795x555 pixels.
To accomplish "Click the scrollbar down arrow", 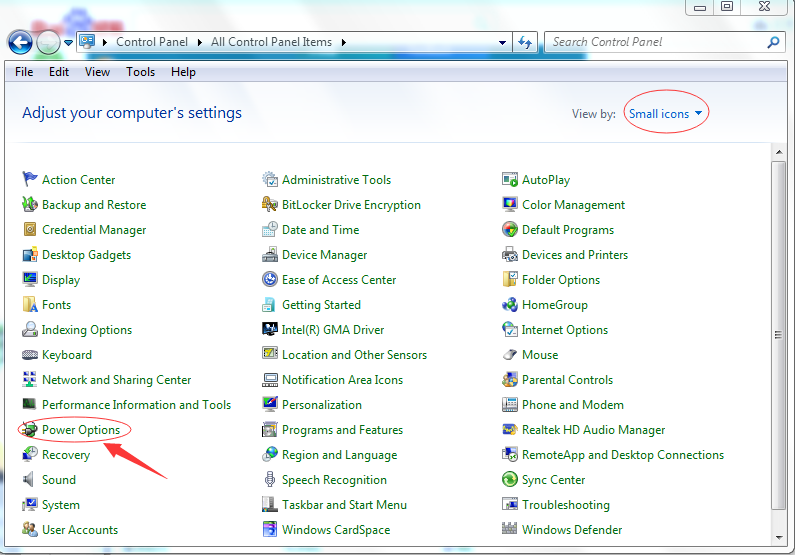I will [x=778, y=538].
